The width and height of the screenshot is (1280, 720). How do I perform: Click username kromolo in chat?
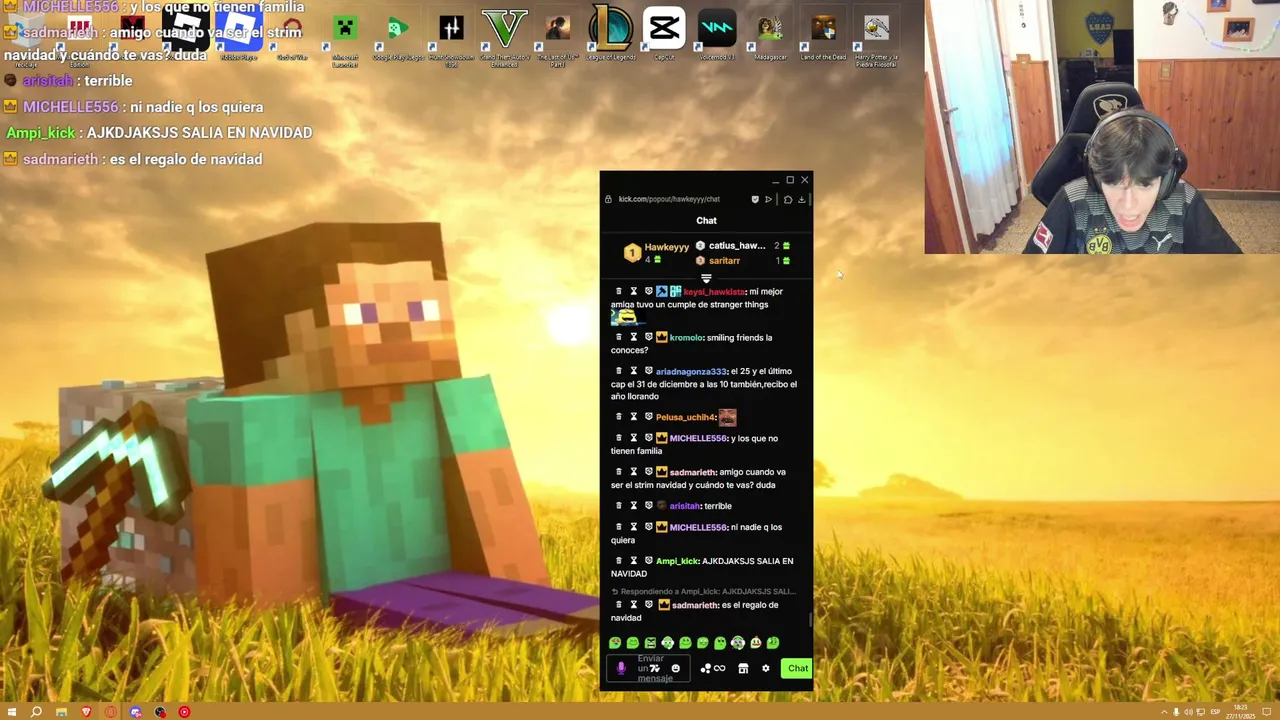coord(686,337)
